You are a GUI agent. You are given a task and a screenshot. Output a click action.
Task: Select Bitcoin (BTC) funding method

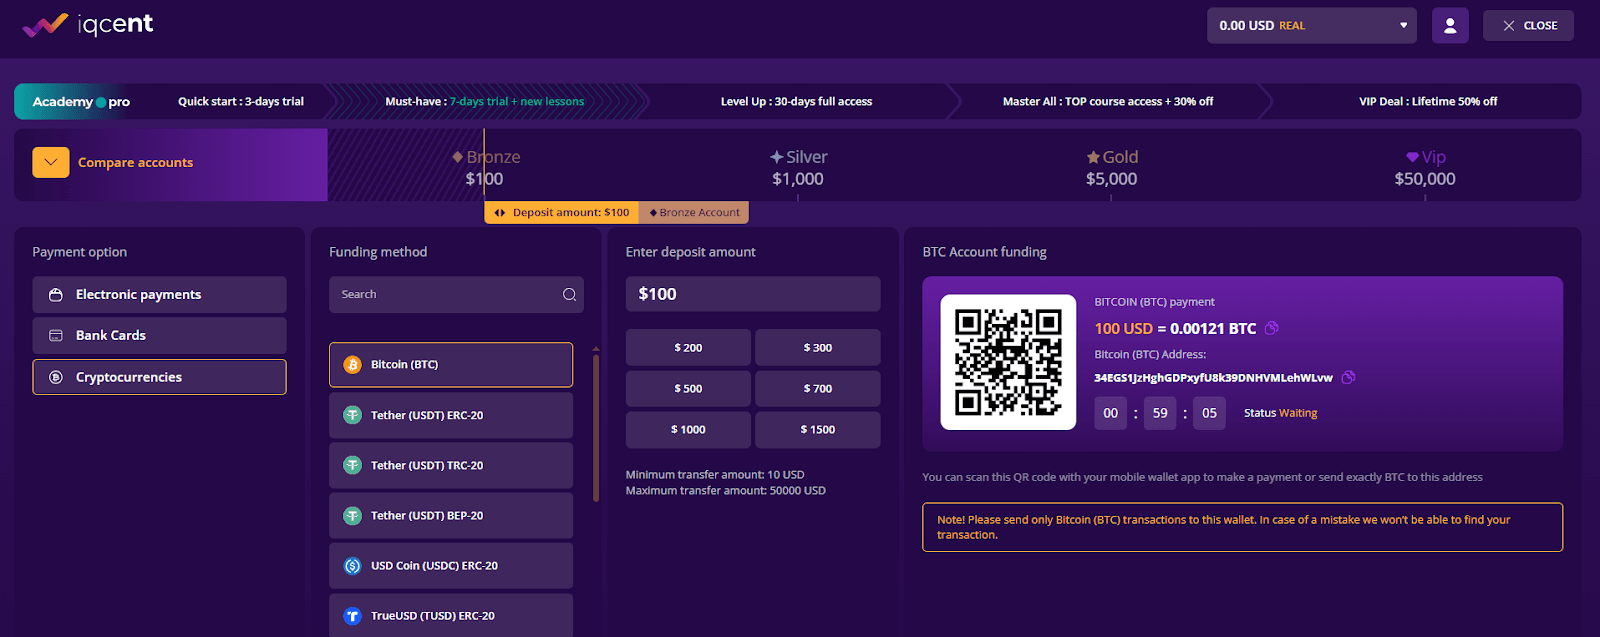[x=451, y=365]
